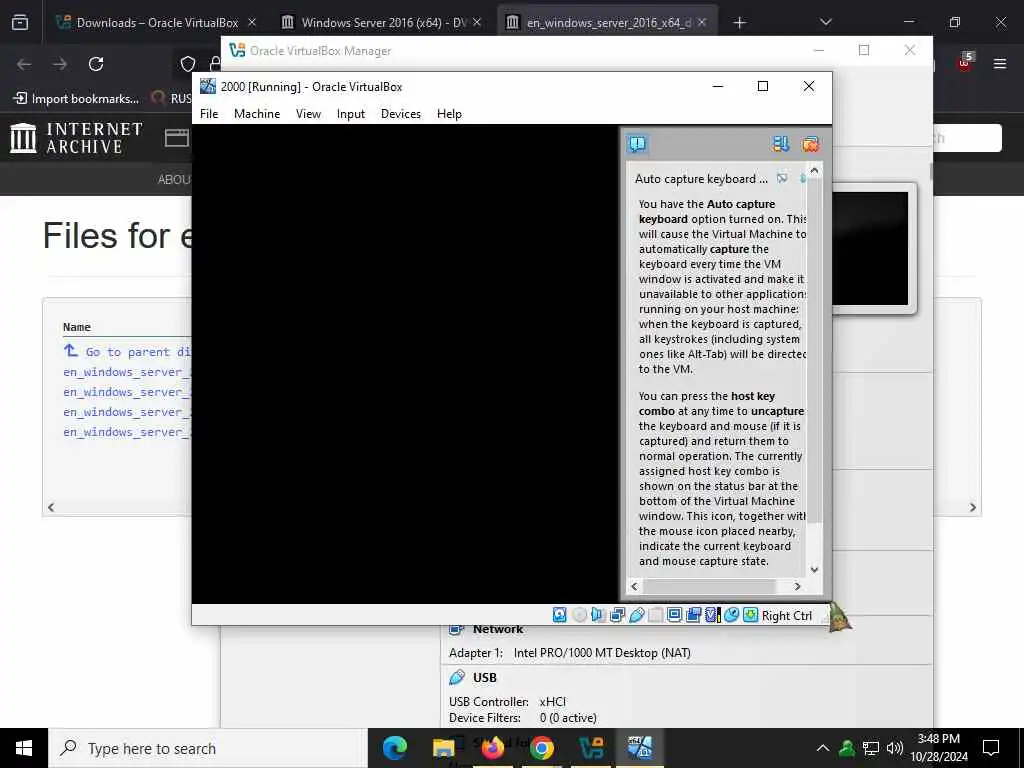Image resolution: width=1024 pixels, height=768 pixels.
Task: Open the File menu in VM window
Action: [209, 114]
